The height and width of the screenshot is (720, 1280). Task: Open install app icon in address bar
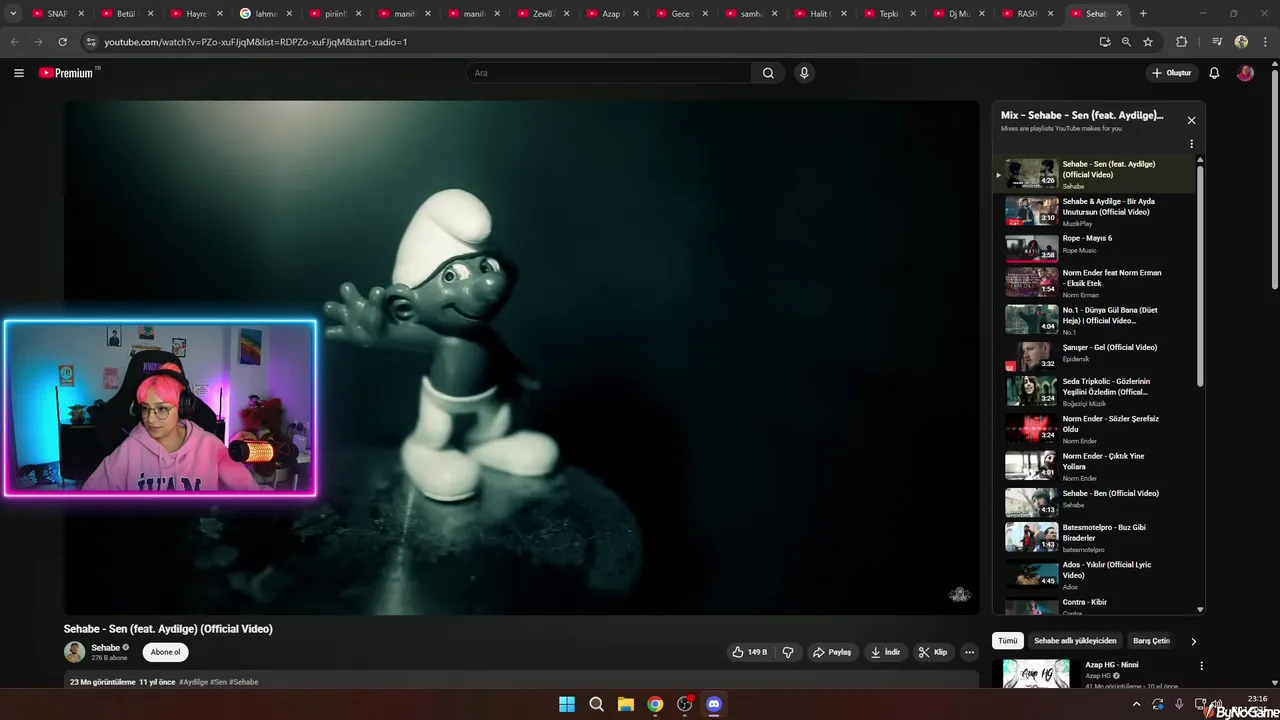(1105, 42)
